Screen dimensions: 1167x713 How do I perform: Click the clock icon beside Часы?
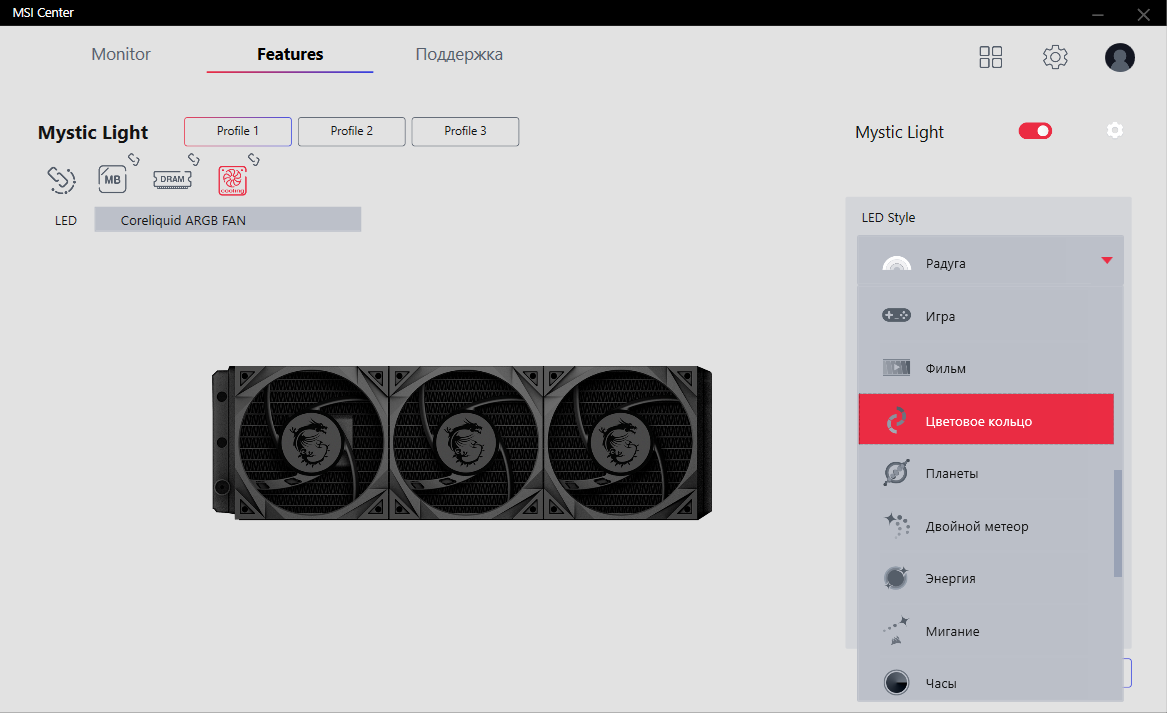(896, 682)
